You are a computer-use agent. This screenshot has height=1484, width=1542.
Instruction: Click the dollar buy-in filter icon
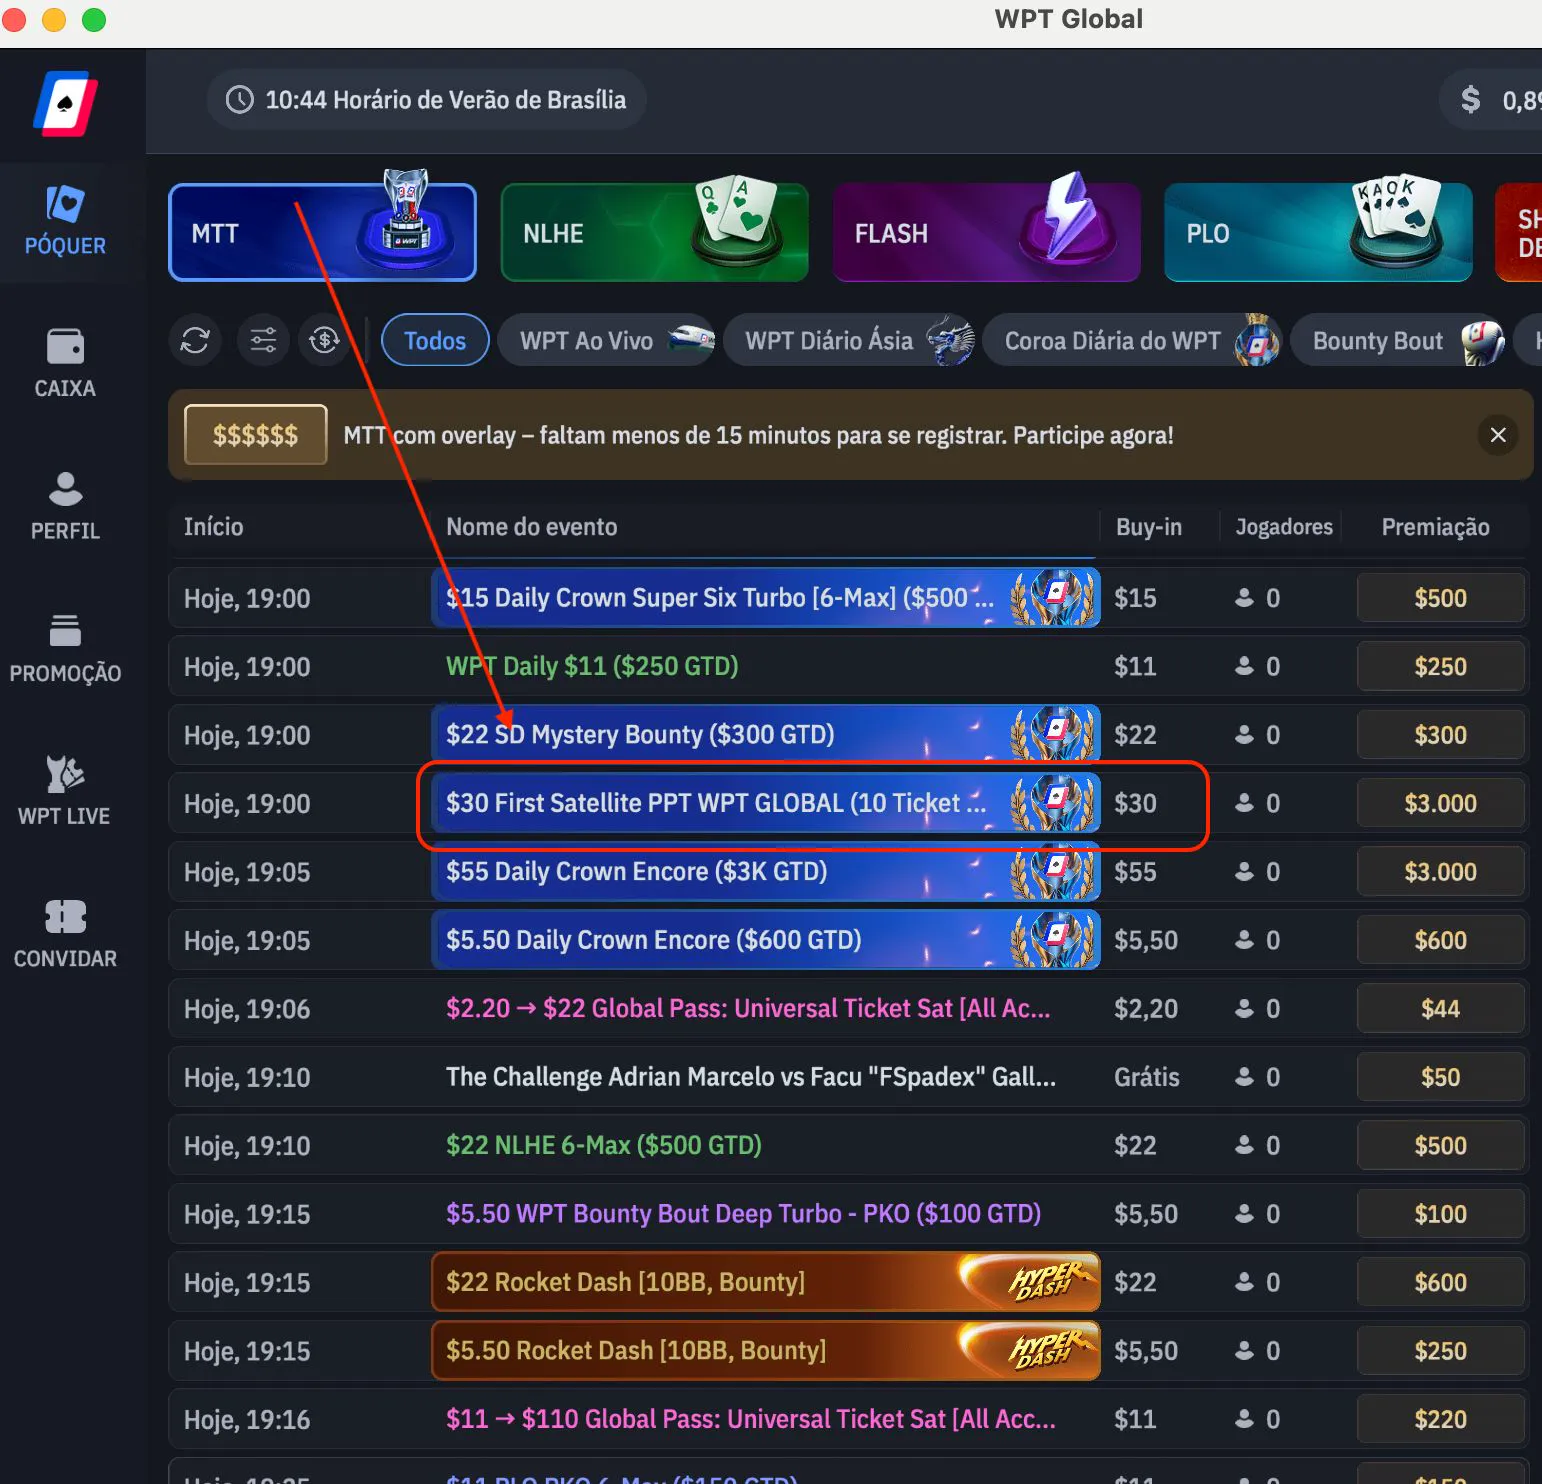pos(325,340)
